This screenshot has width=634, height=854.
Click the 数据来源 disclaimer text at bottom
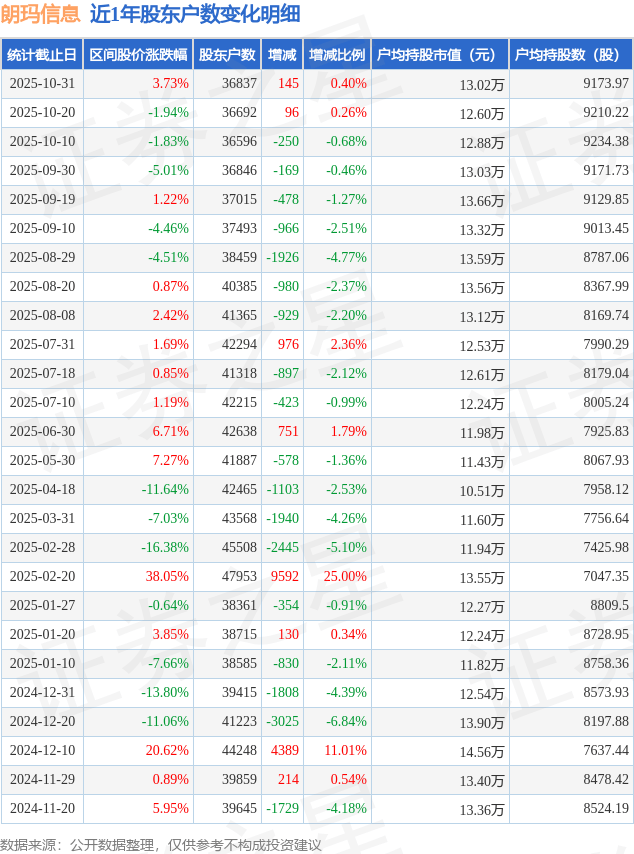tap(161, 845)
